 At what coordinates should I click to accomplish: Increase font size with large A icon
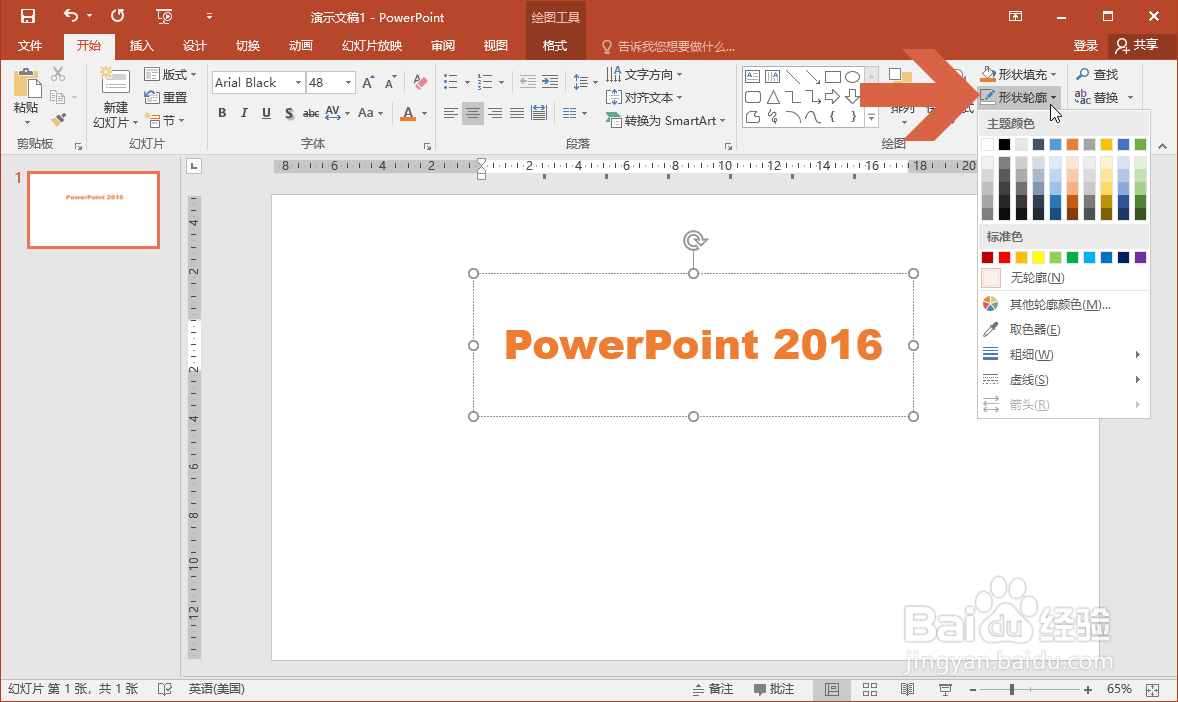367,83
